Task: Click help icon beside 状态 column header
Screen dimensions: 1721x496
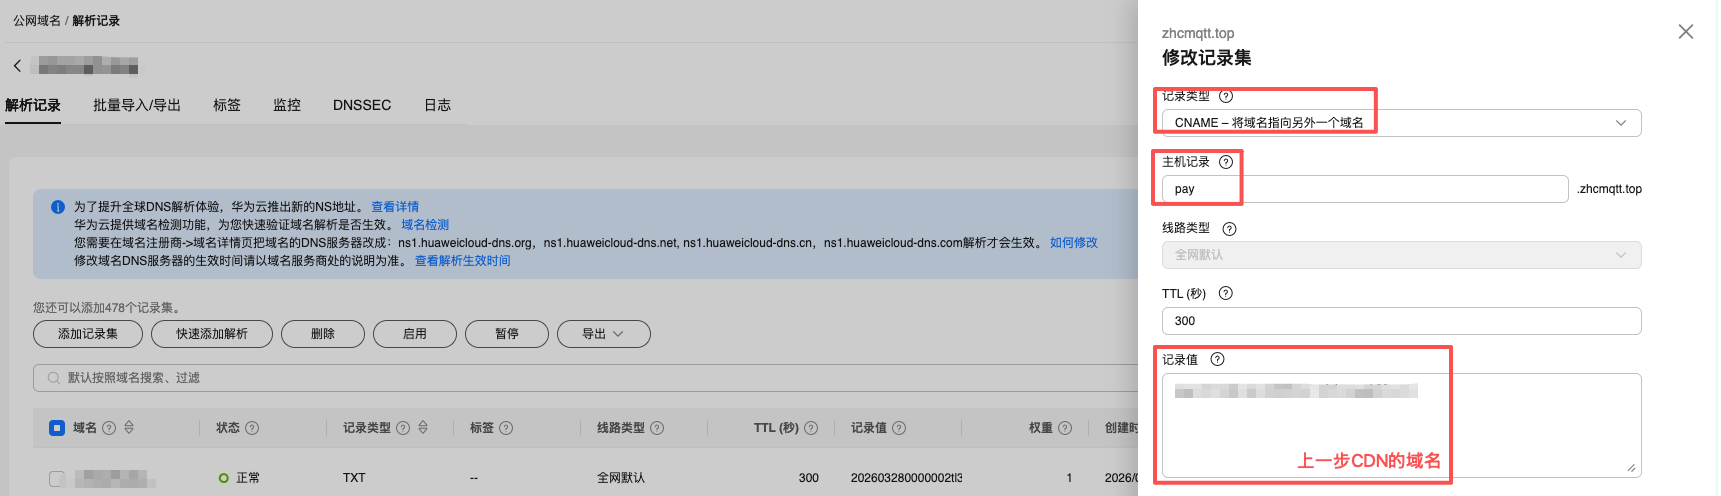Action: (252, 428)
